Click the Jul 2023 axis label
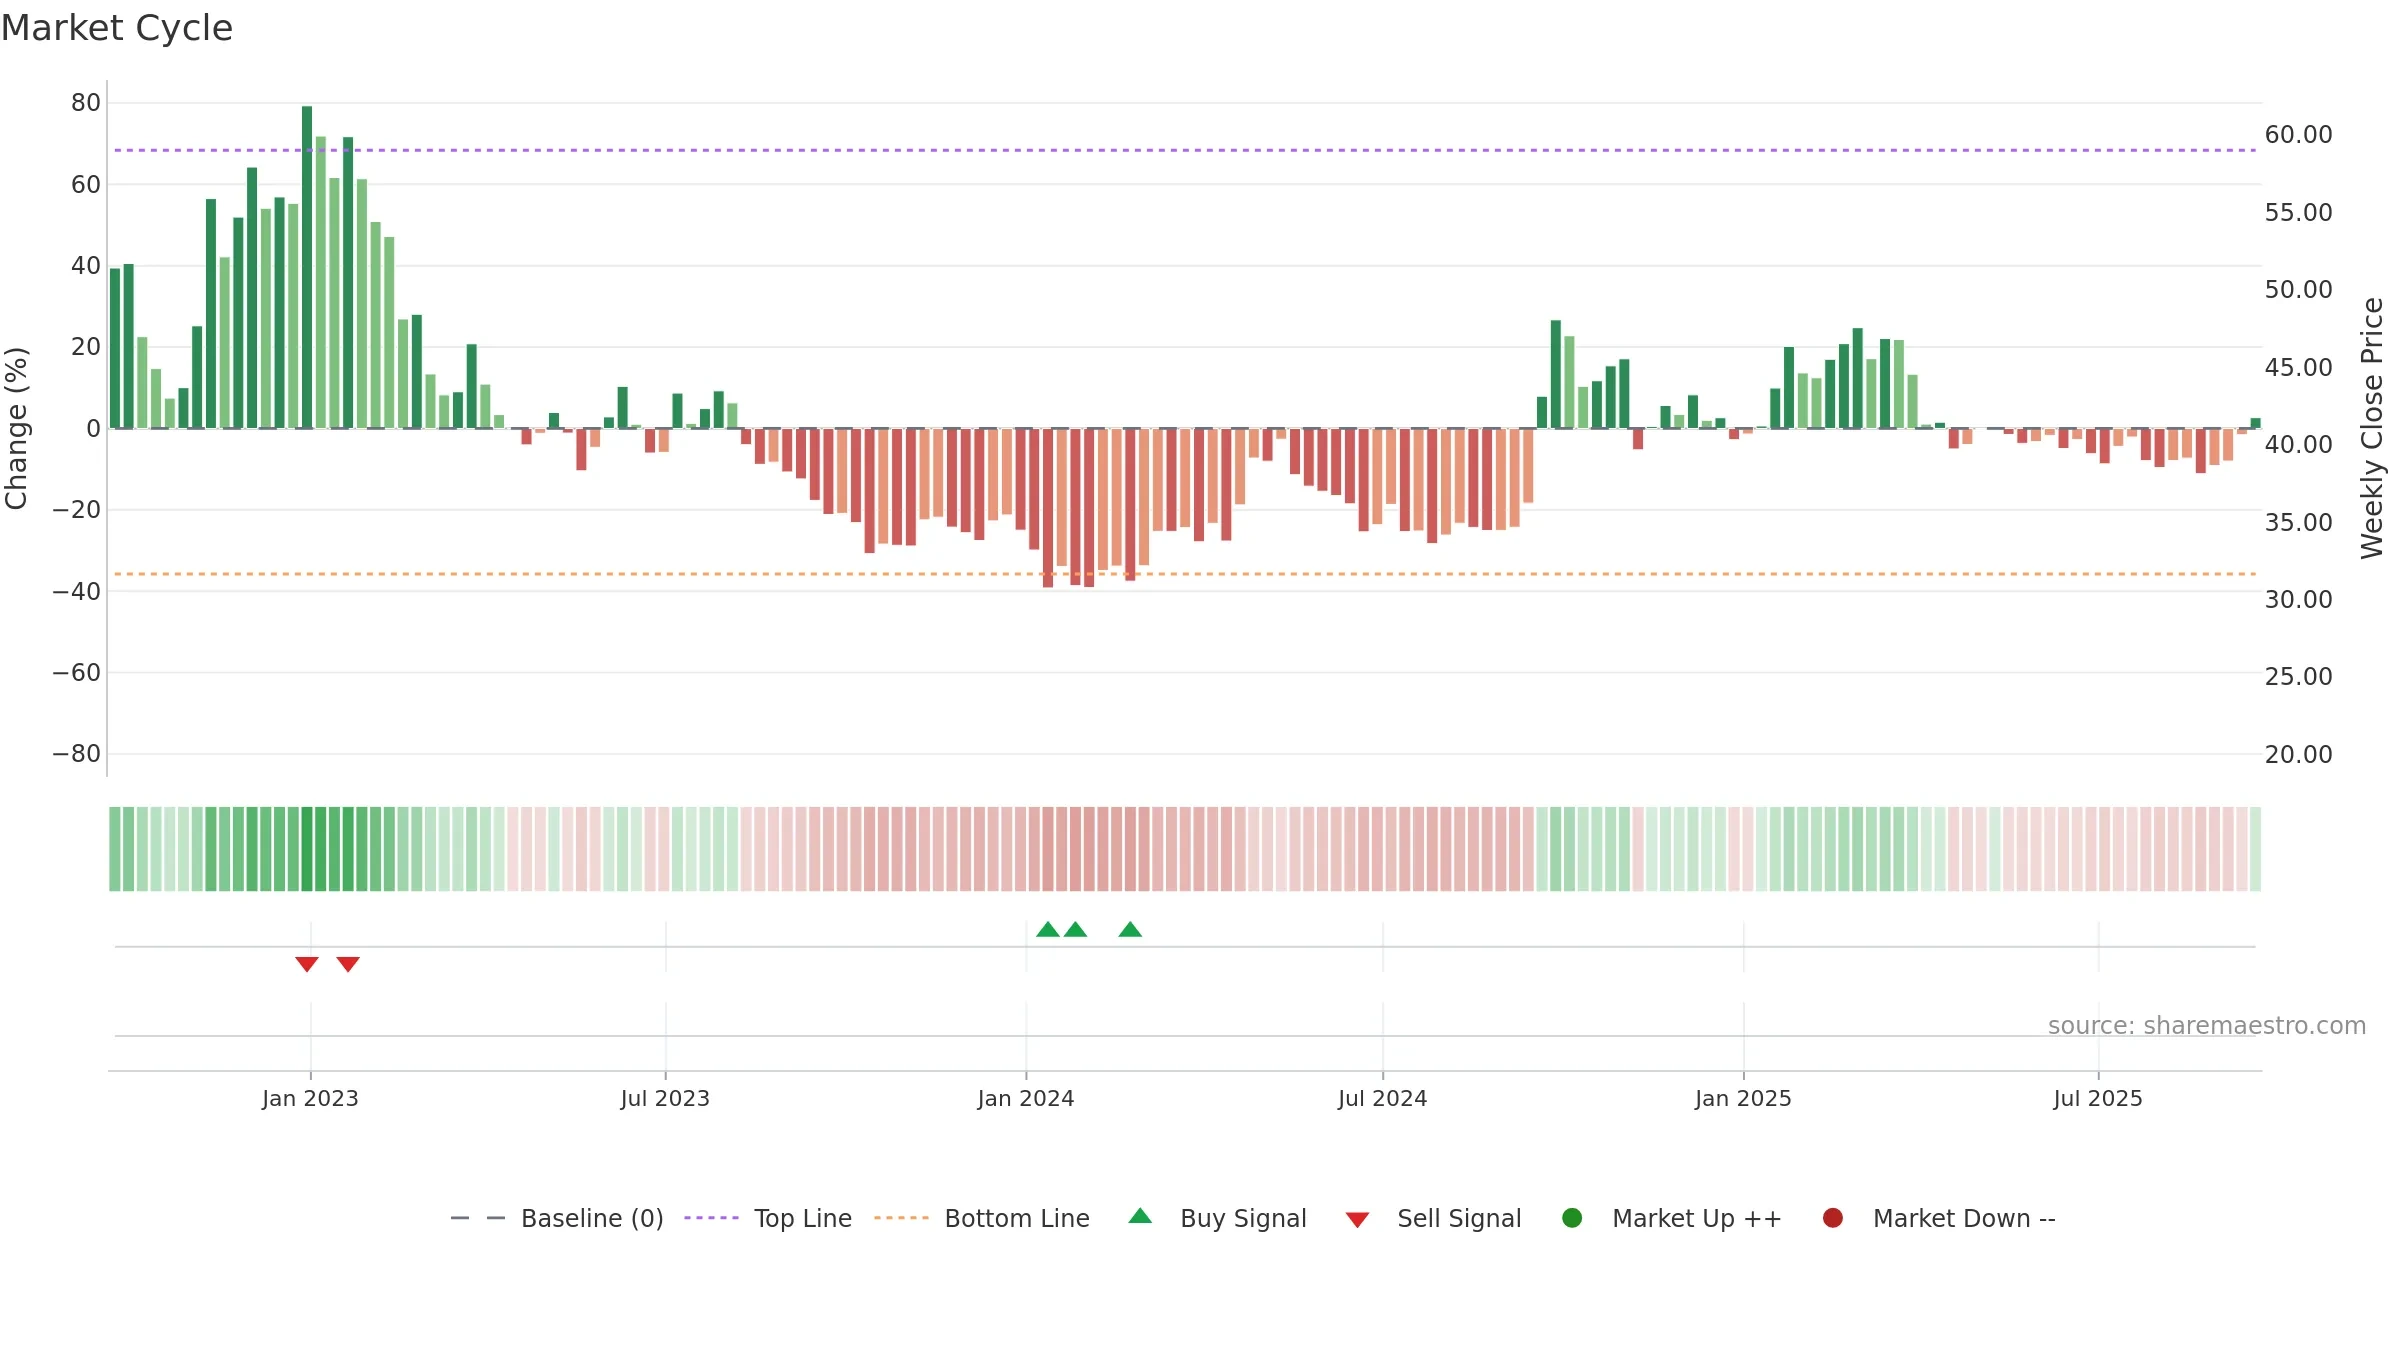The width and height of the screenshot is (2400, 1350). pyautogui.click(x=665, y=1098)
